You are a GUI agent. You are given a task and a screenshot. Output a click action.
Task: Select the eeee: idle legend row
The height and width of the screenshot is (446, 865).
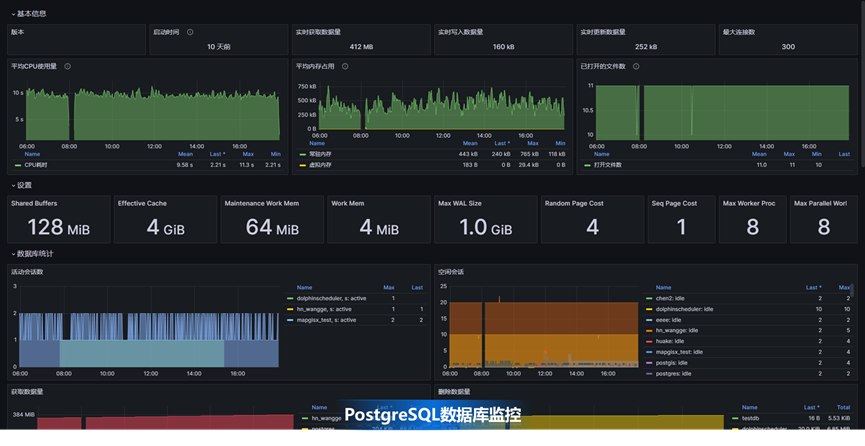(x=747, y=320)
